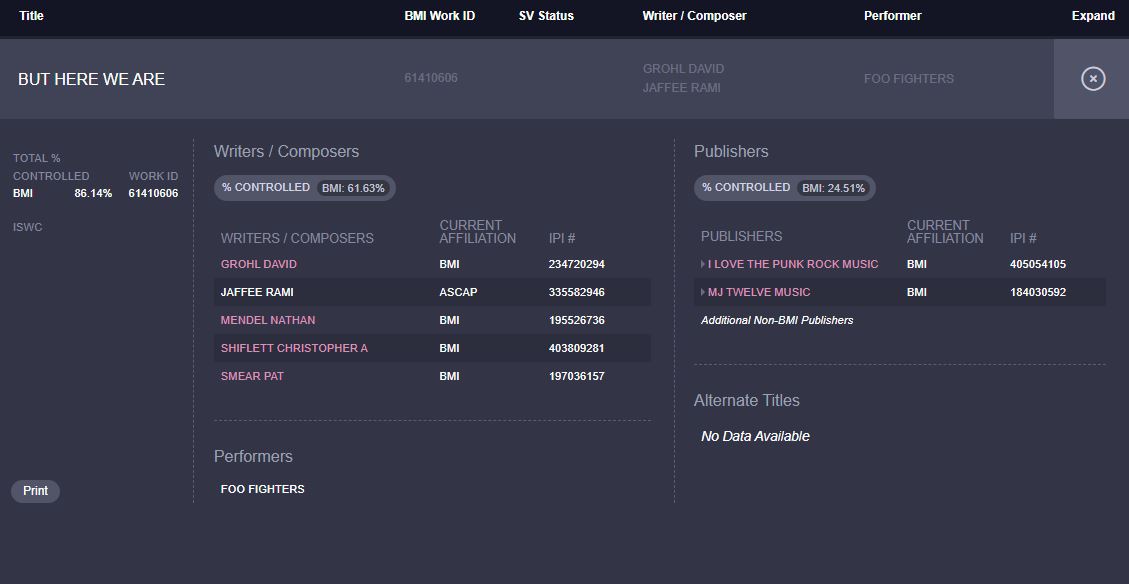1129x584 pixels.
Task: Select IPI number 403809281
Action: (x=577, y=349)
